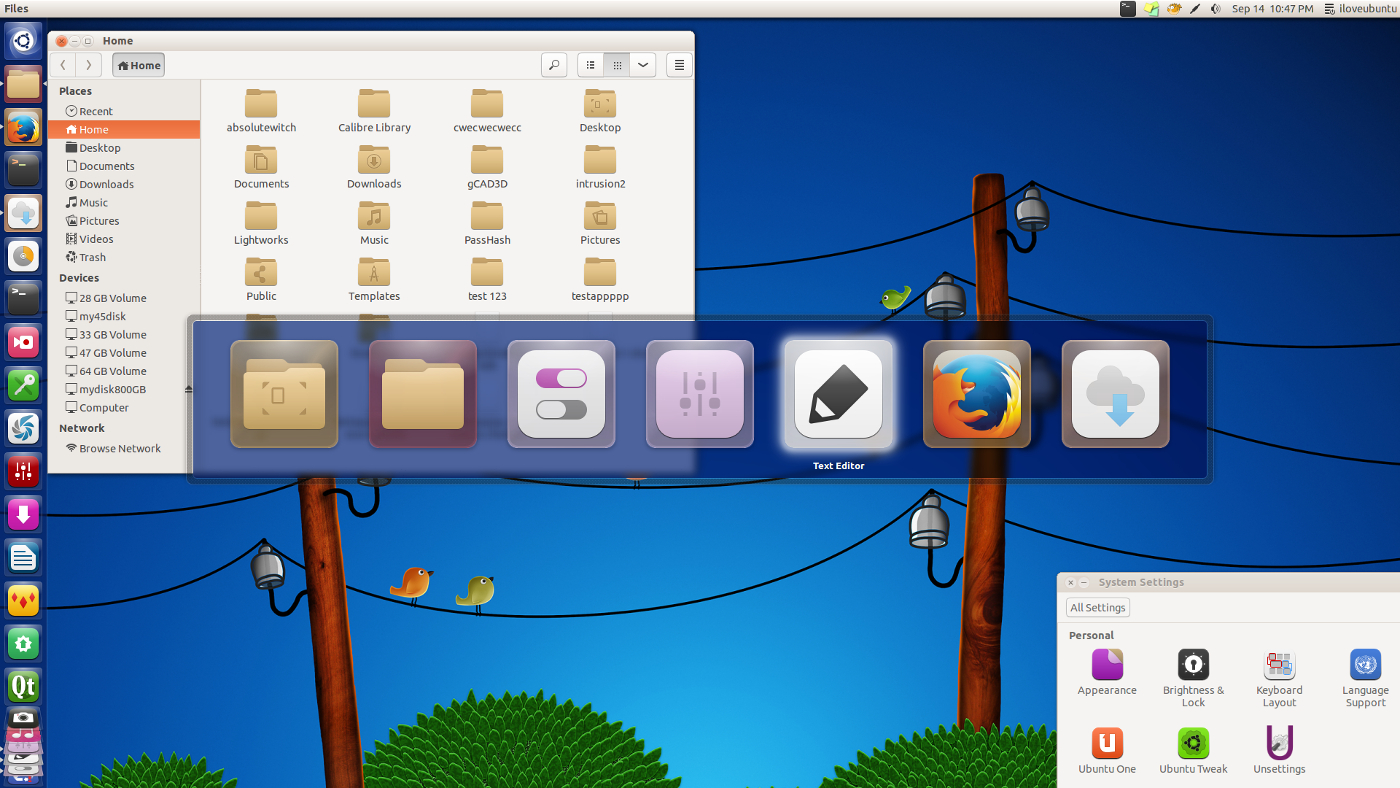The image size is (1400, 788).
Task: Open the Files hamburger menu
Action: [x=679, y=65]
